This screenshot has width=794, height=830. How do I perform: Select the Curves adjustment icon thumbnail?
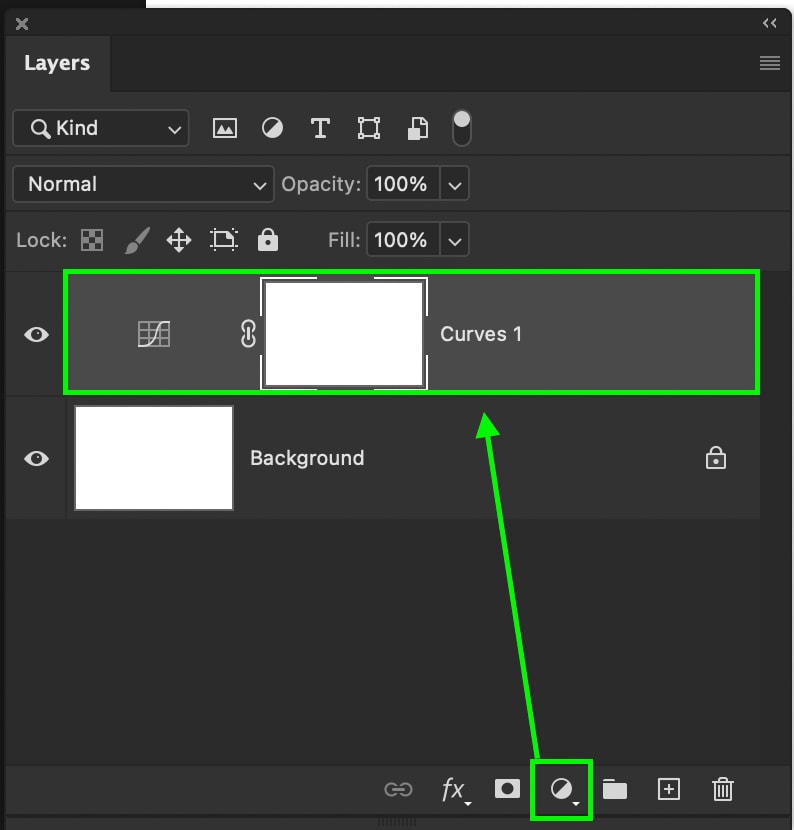(x=154, y=334)
